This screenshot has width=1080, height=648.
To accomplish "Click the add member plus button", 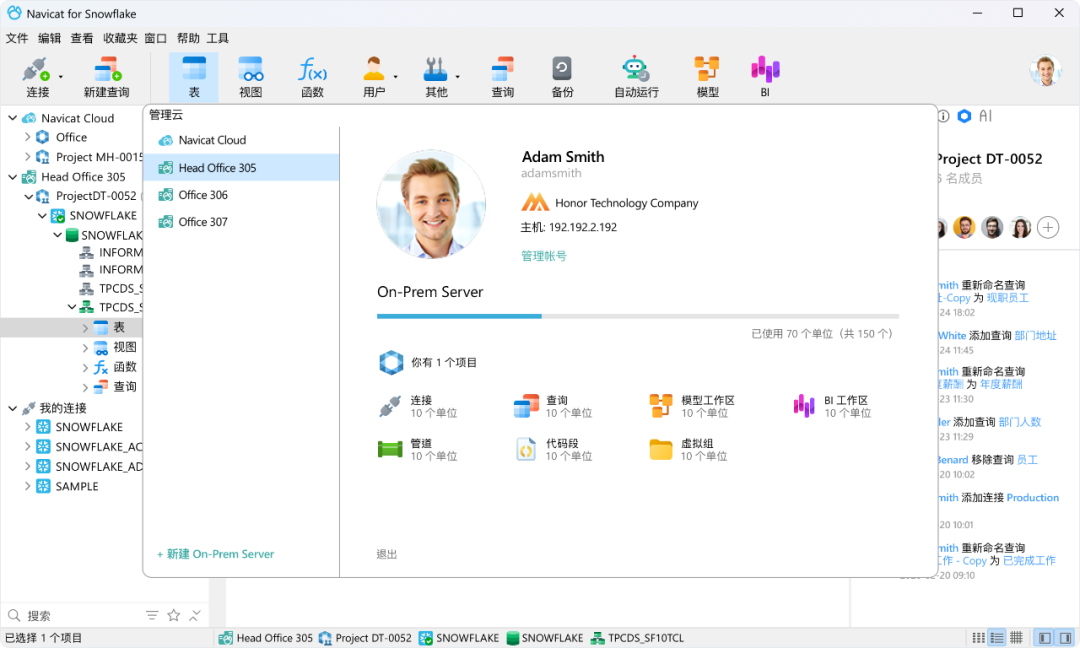I will [1048, 227].
